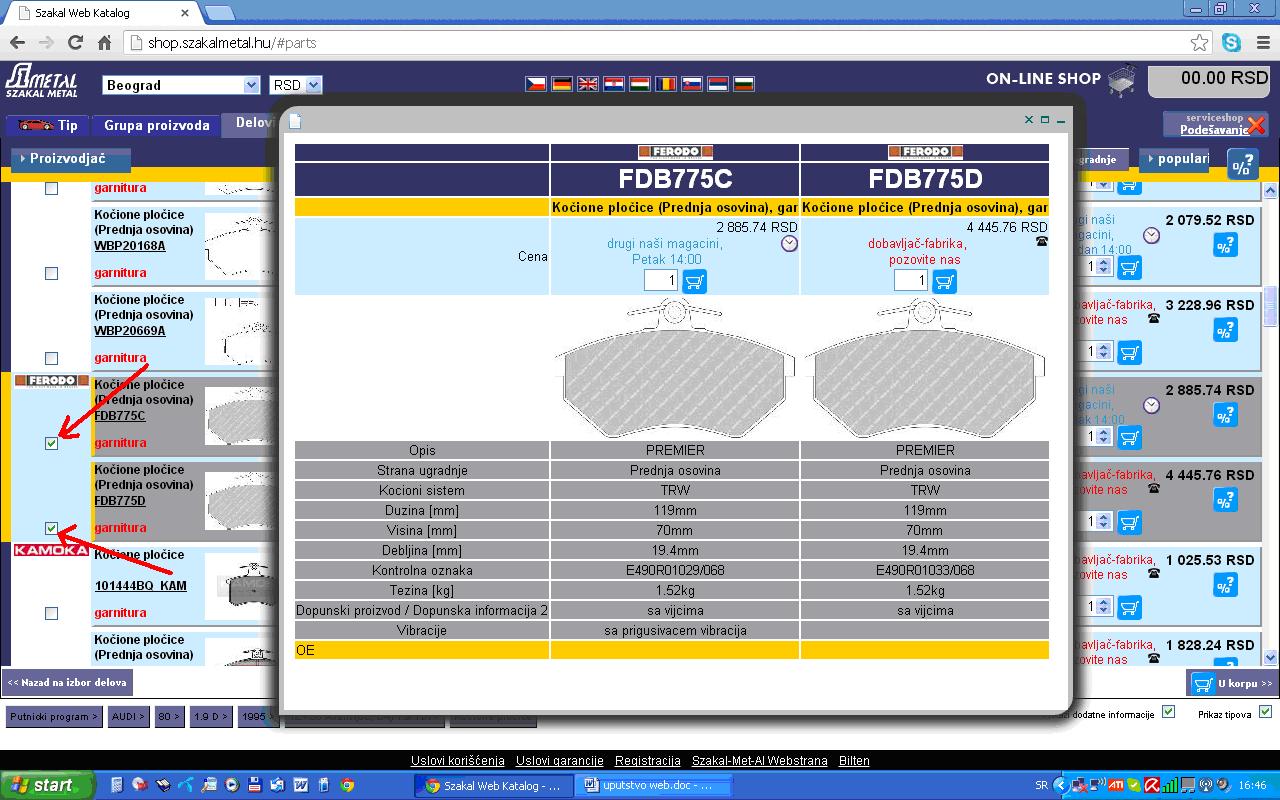This screenshot has height=800, width=1280.
Task: Switch language using the Bulgarian flag
Action: tap(744, 84)
